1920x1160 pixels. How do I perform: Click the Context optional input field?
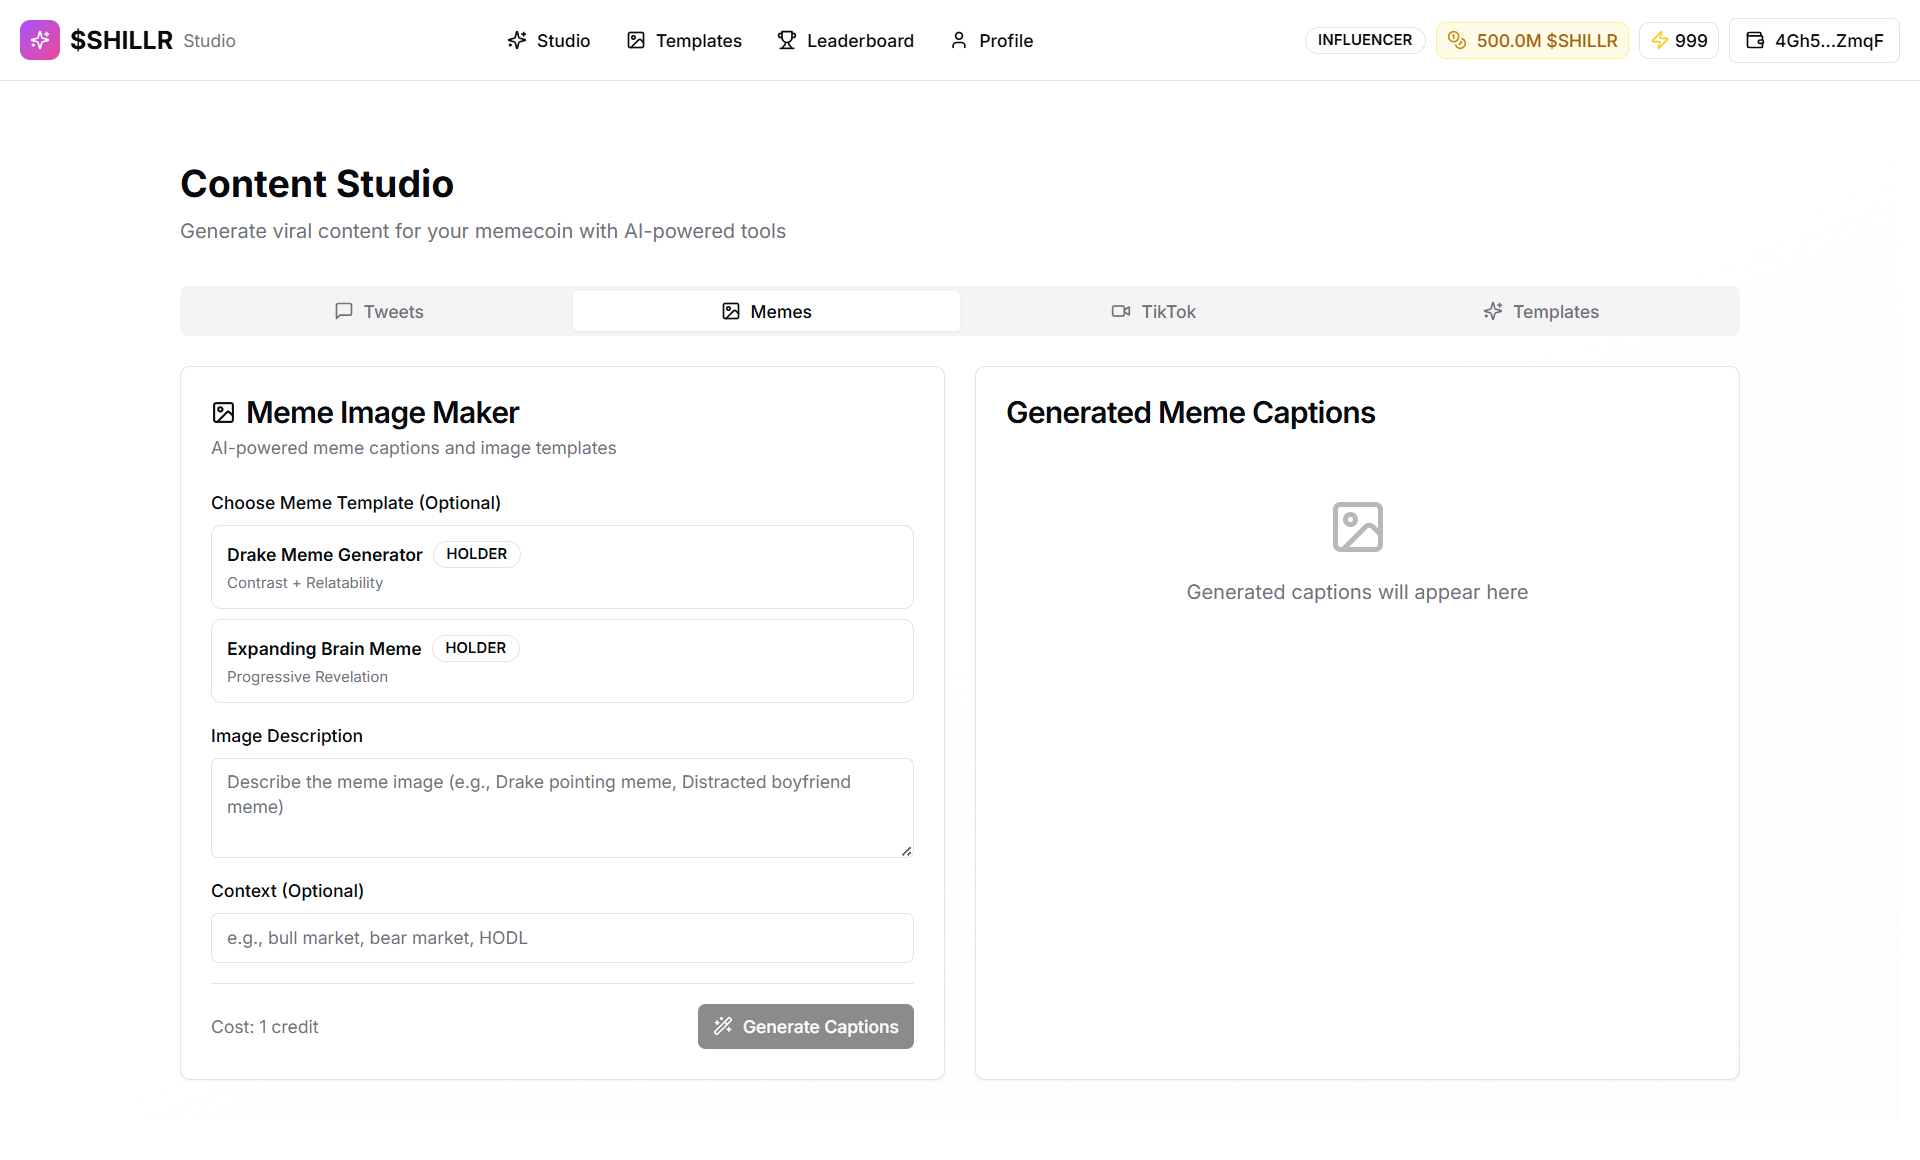tap(562, 938)
